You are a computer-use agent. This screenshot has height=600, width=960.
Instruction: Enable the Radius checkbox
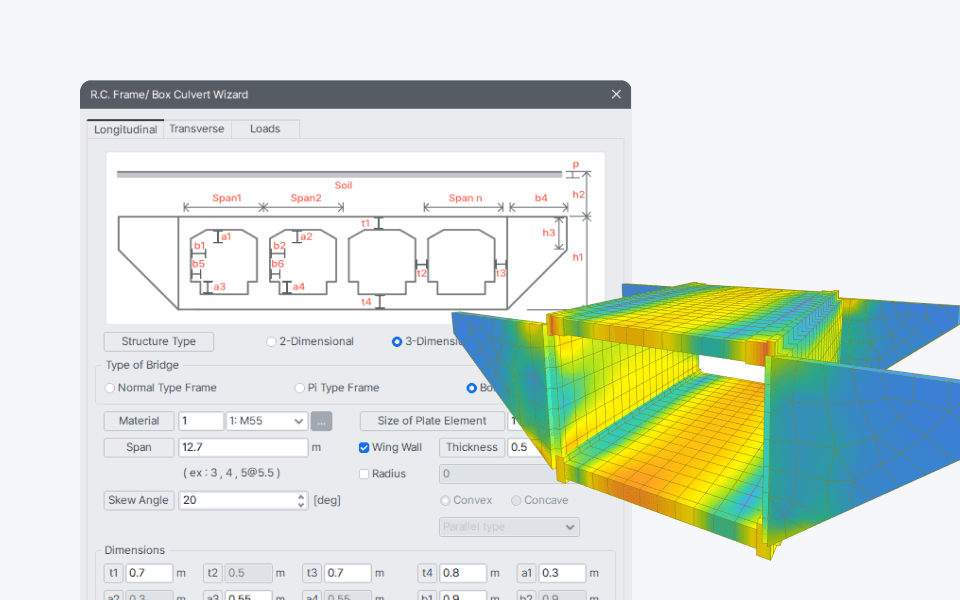click(x=364, y=474)
